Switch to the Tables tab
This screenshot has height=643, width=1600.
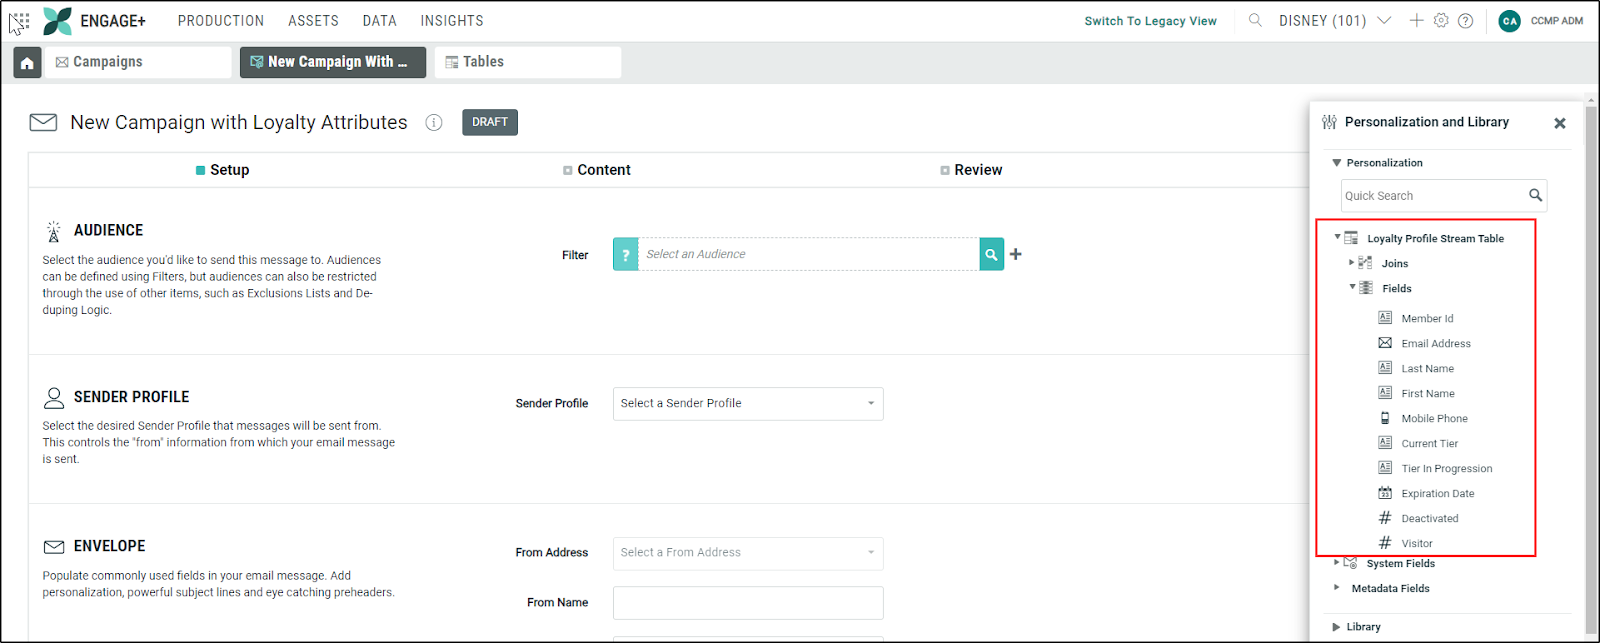pos(527,62)
